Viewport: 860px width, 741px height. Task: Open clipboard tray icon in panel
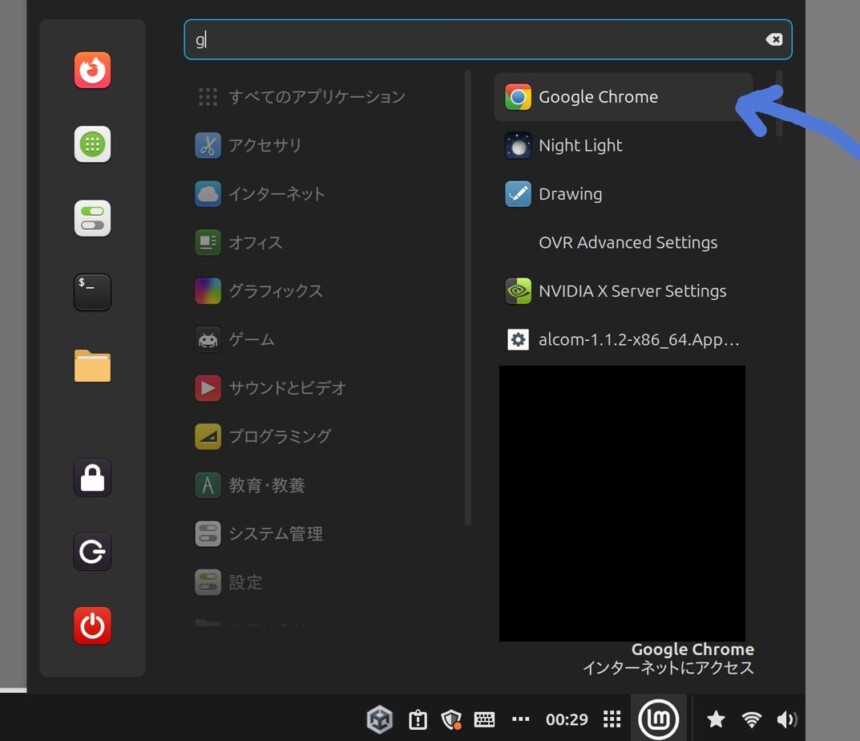point(417,720)
